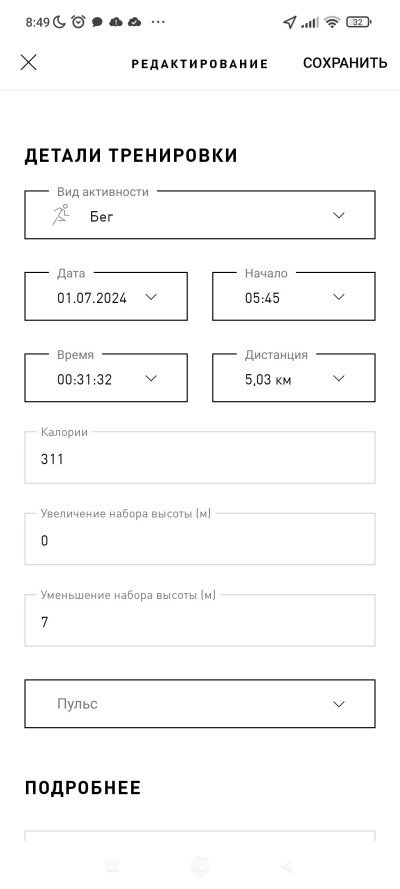Tap the СОХРАНИТЬ button to save
The image size is (400, 889).
coord(345,63)
